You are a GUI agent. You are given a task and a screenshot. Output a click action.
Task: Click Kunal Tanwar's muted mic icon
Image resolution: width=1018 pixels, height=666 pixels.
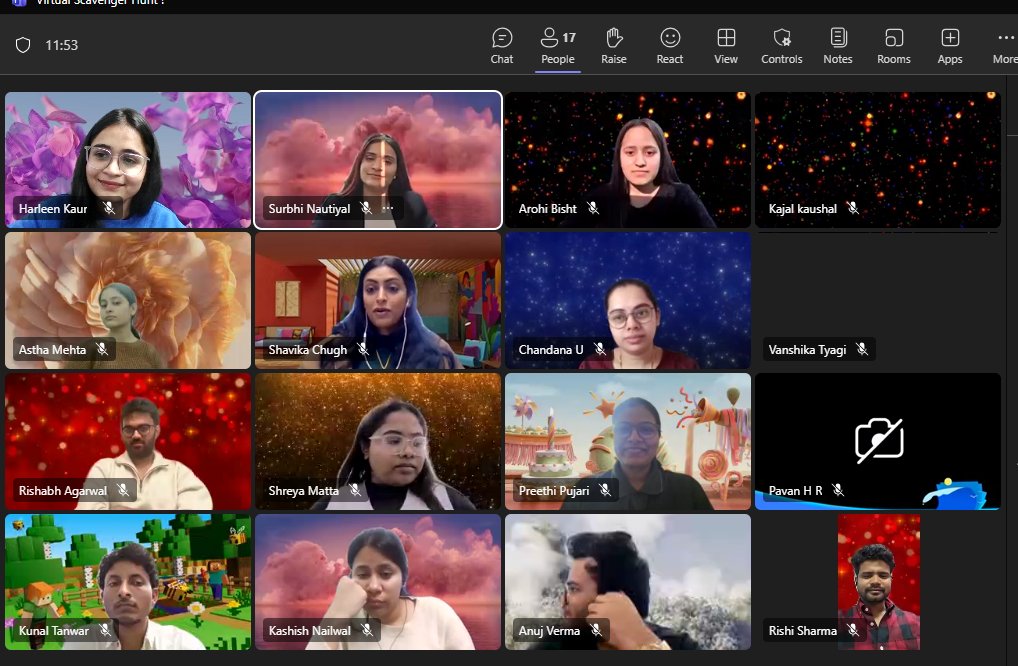(105, 630)
